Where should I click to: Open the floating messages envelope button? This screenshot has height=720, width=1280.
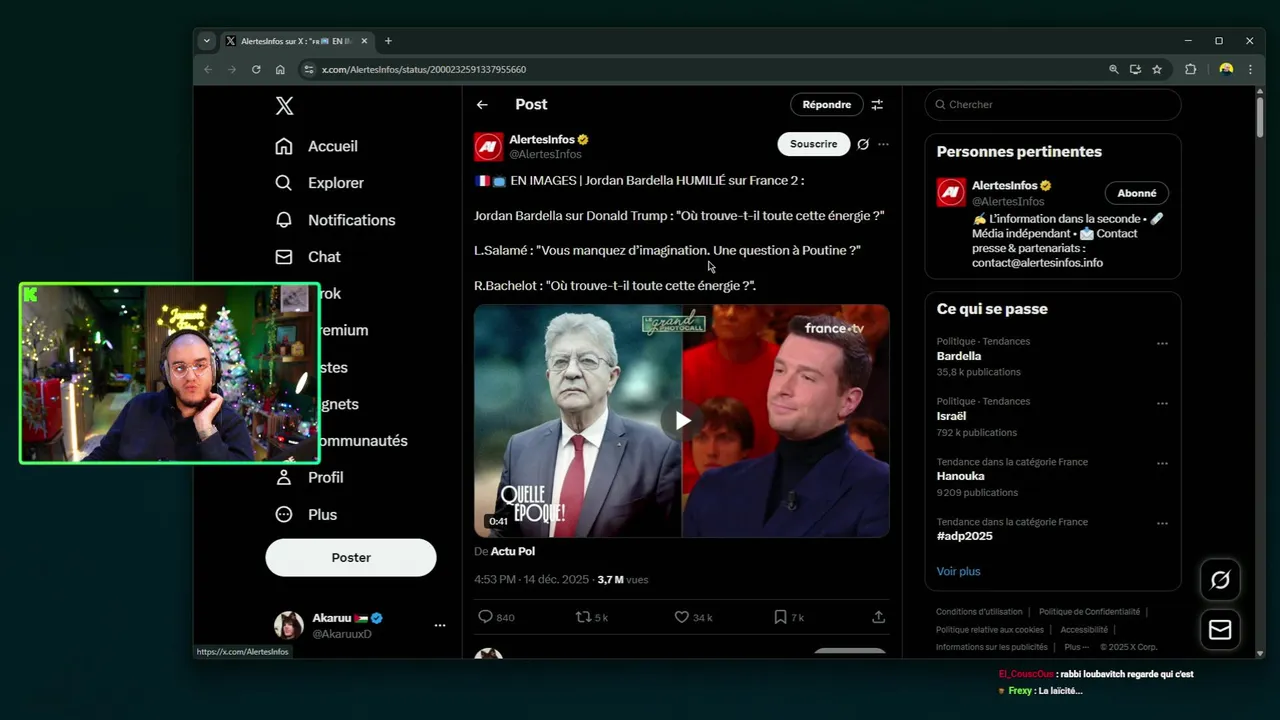[1220, 630]
